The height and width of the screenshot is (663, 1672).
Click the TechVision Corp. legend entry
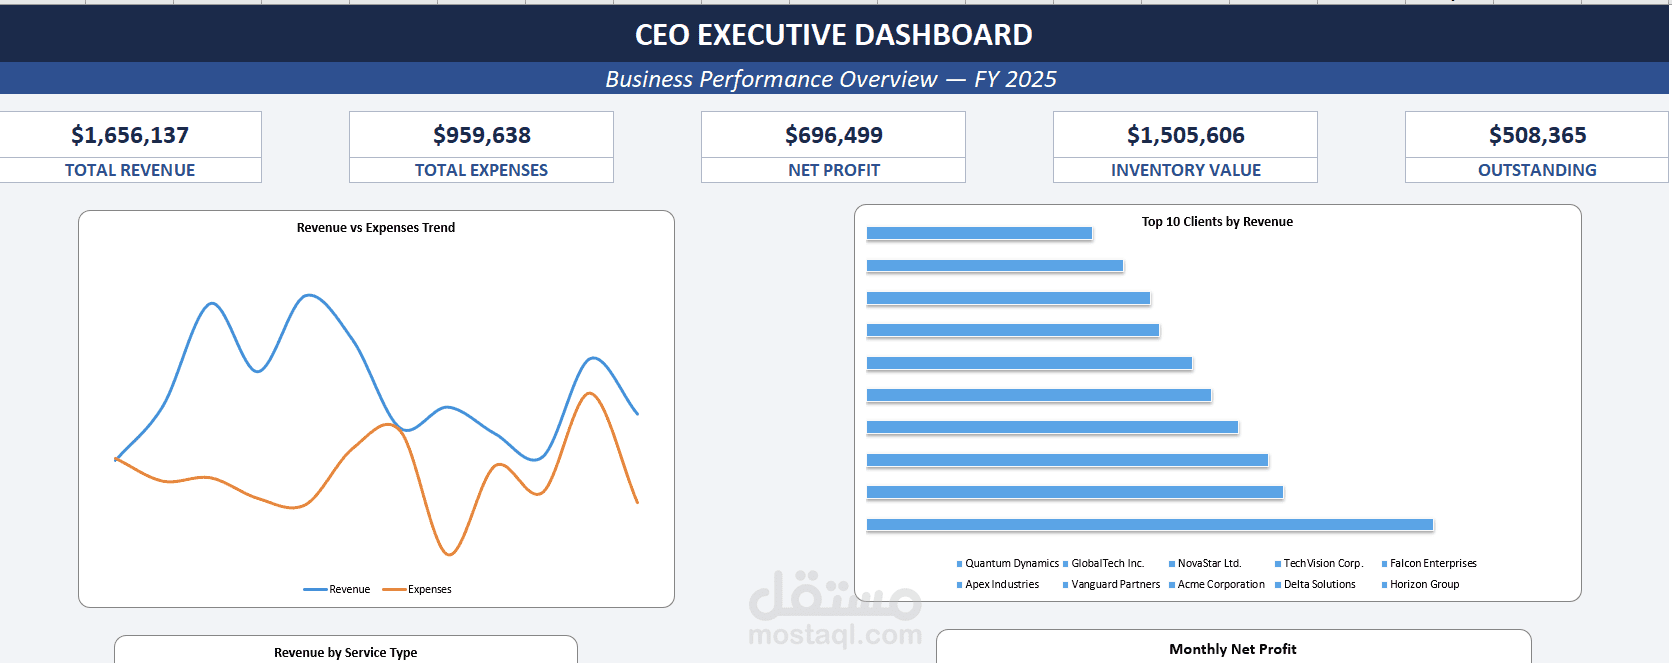point(1323,564)
